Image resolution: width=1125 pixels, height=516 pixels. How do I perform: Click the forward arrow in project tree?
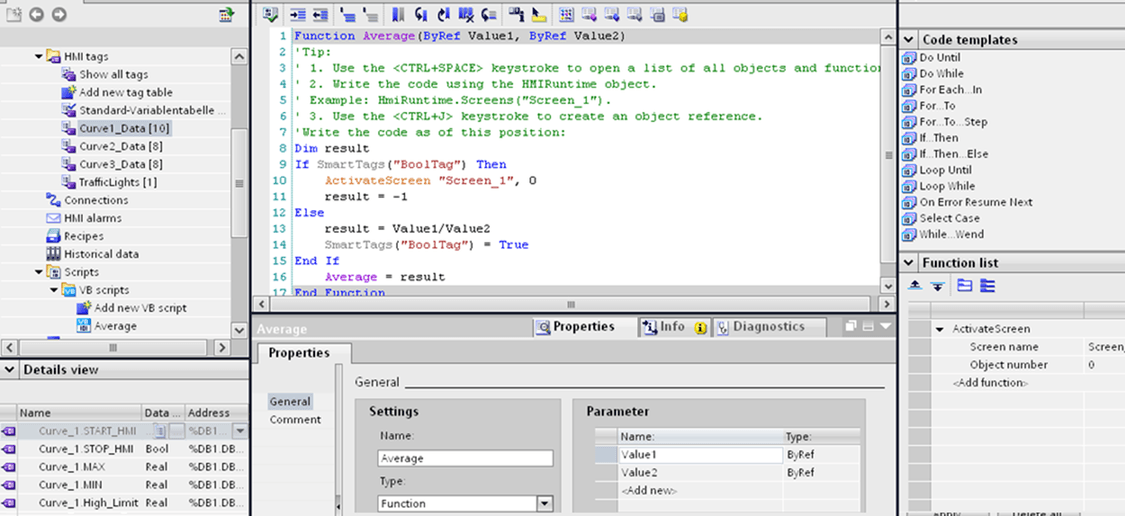point(59,14)
